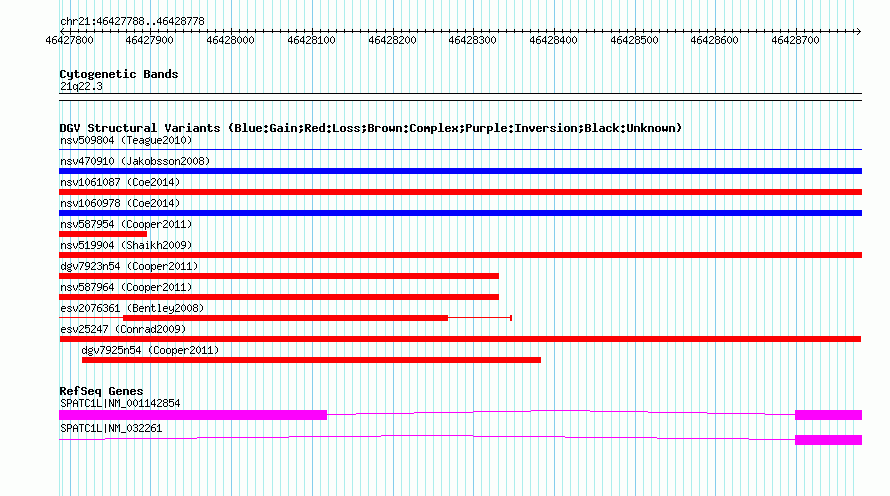Click the esv2076361 thin outer-boundary end marker

coord(511,318)
